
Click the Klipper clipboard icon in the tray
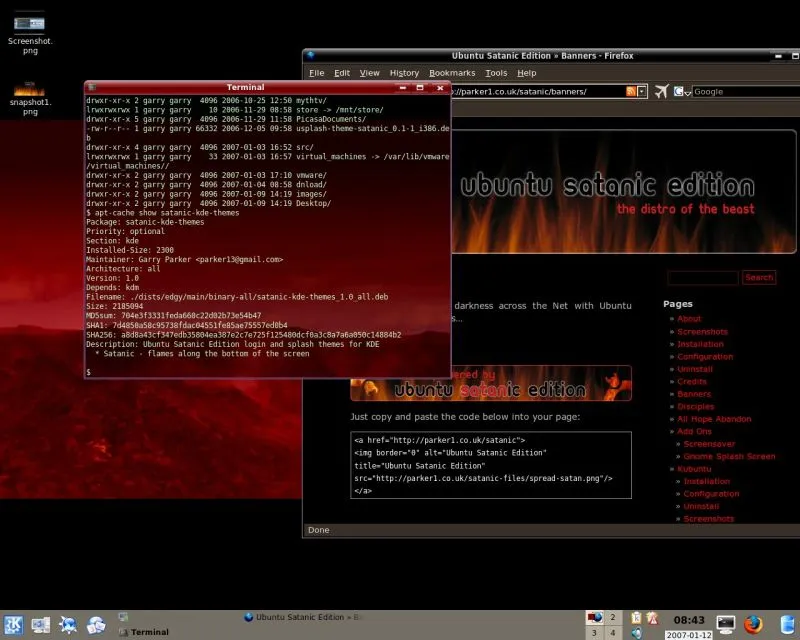point(636,617)
